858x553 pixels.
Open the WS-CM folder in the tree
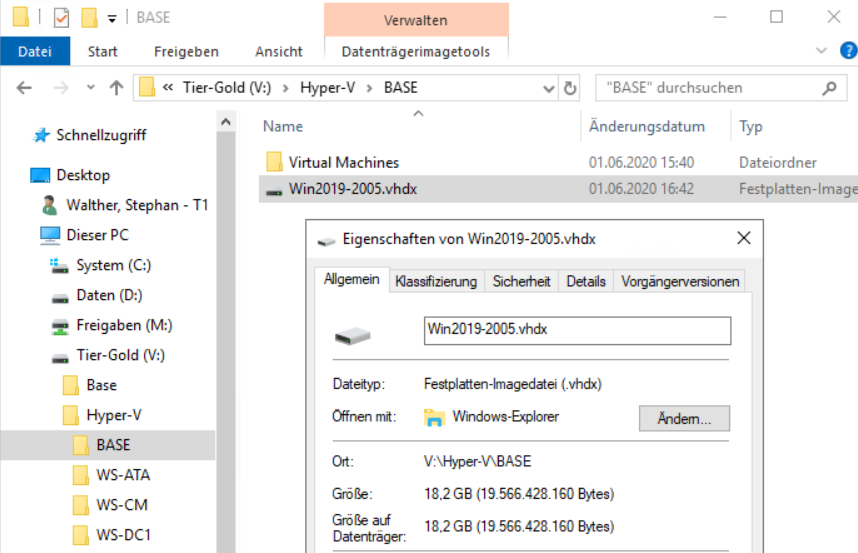click(122, 505)
